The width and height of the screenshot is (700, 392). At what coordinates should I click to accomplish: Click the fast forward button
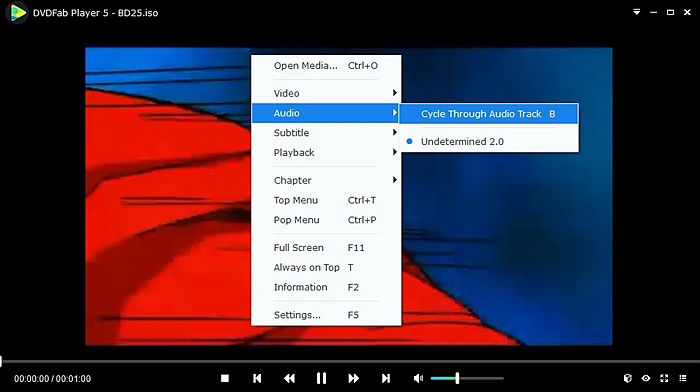click(354, 378)
